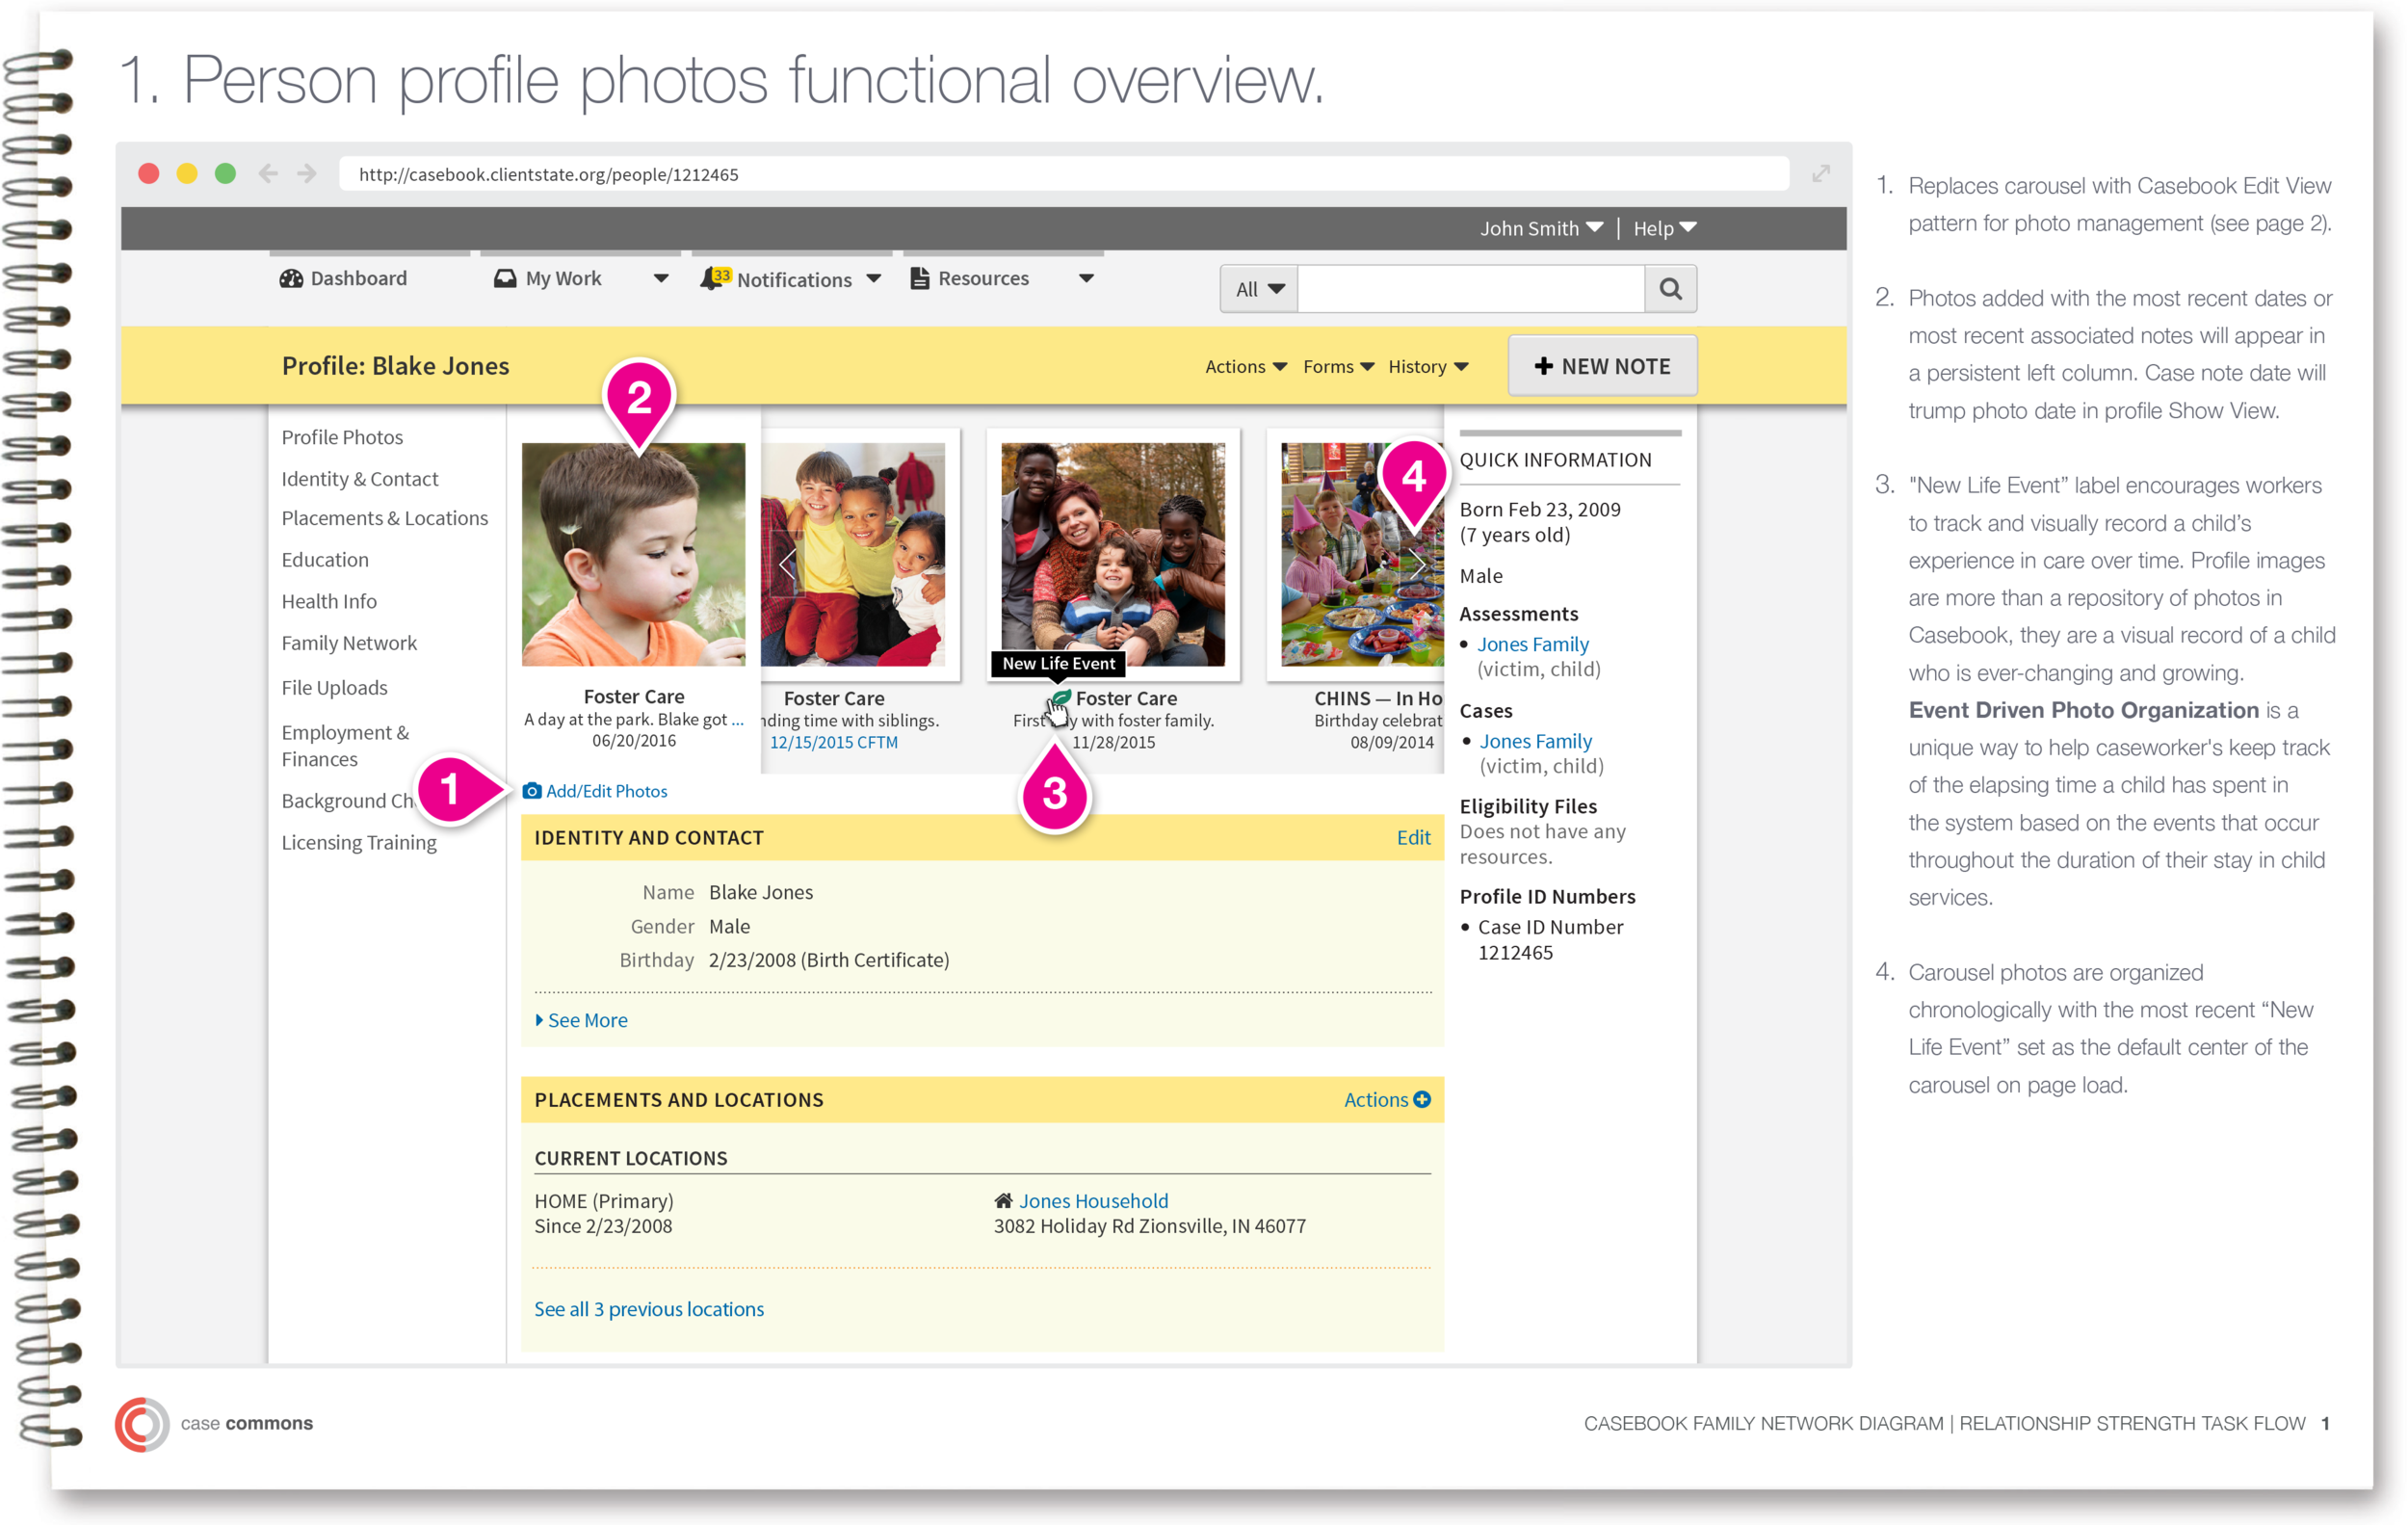Click the Resources document icon

919,278
